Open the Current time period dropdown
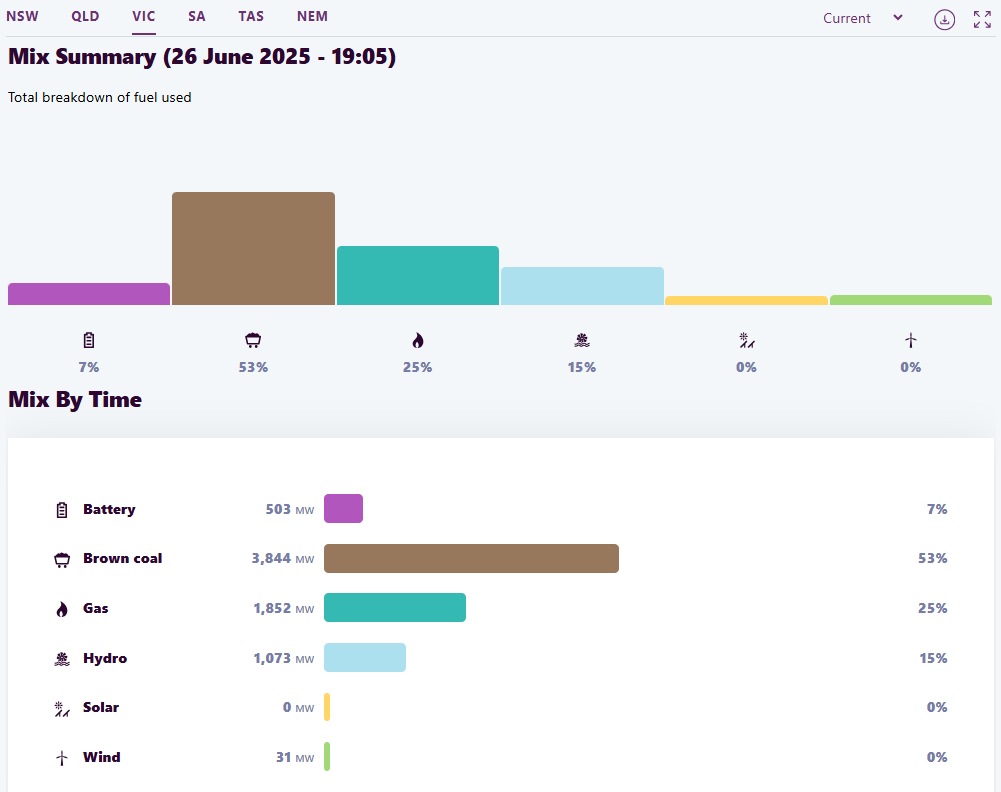 [862, 18]
